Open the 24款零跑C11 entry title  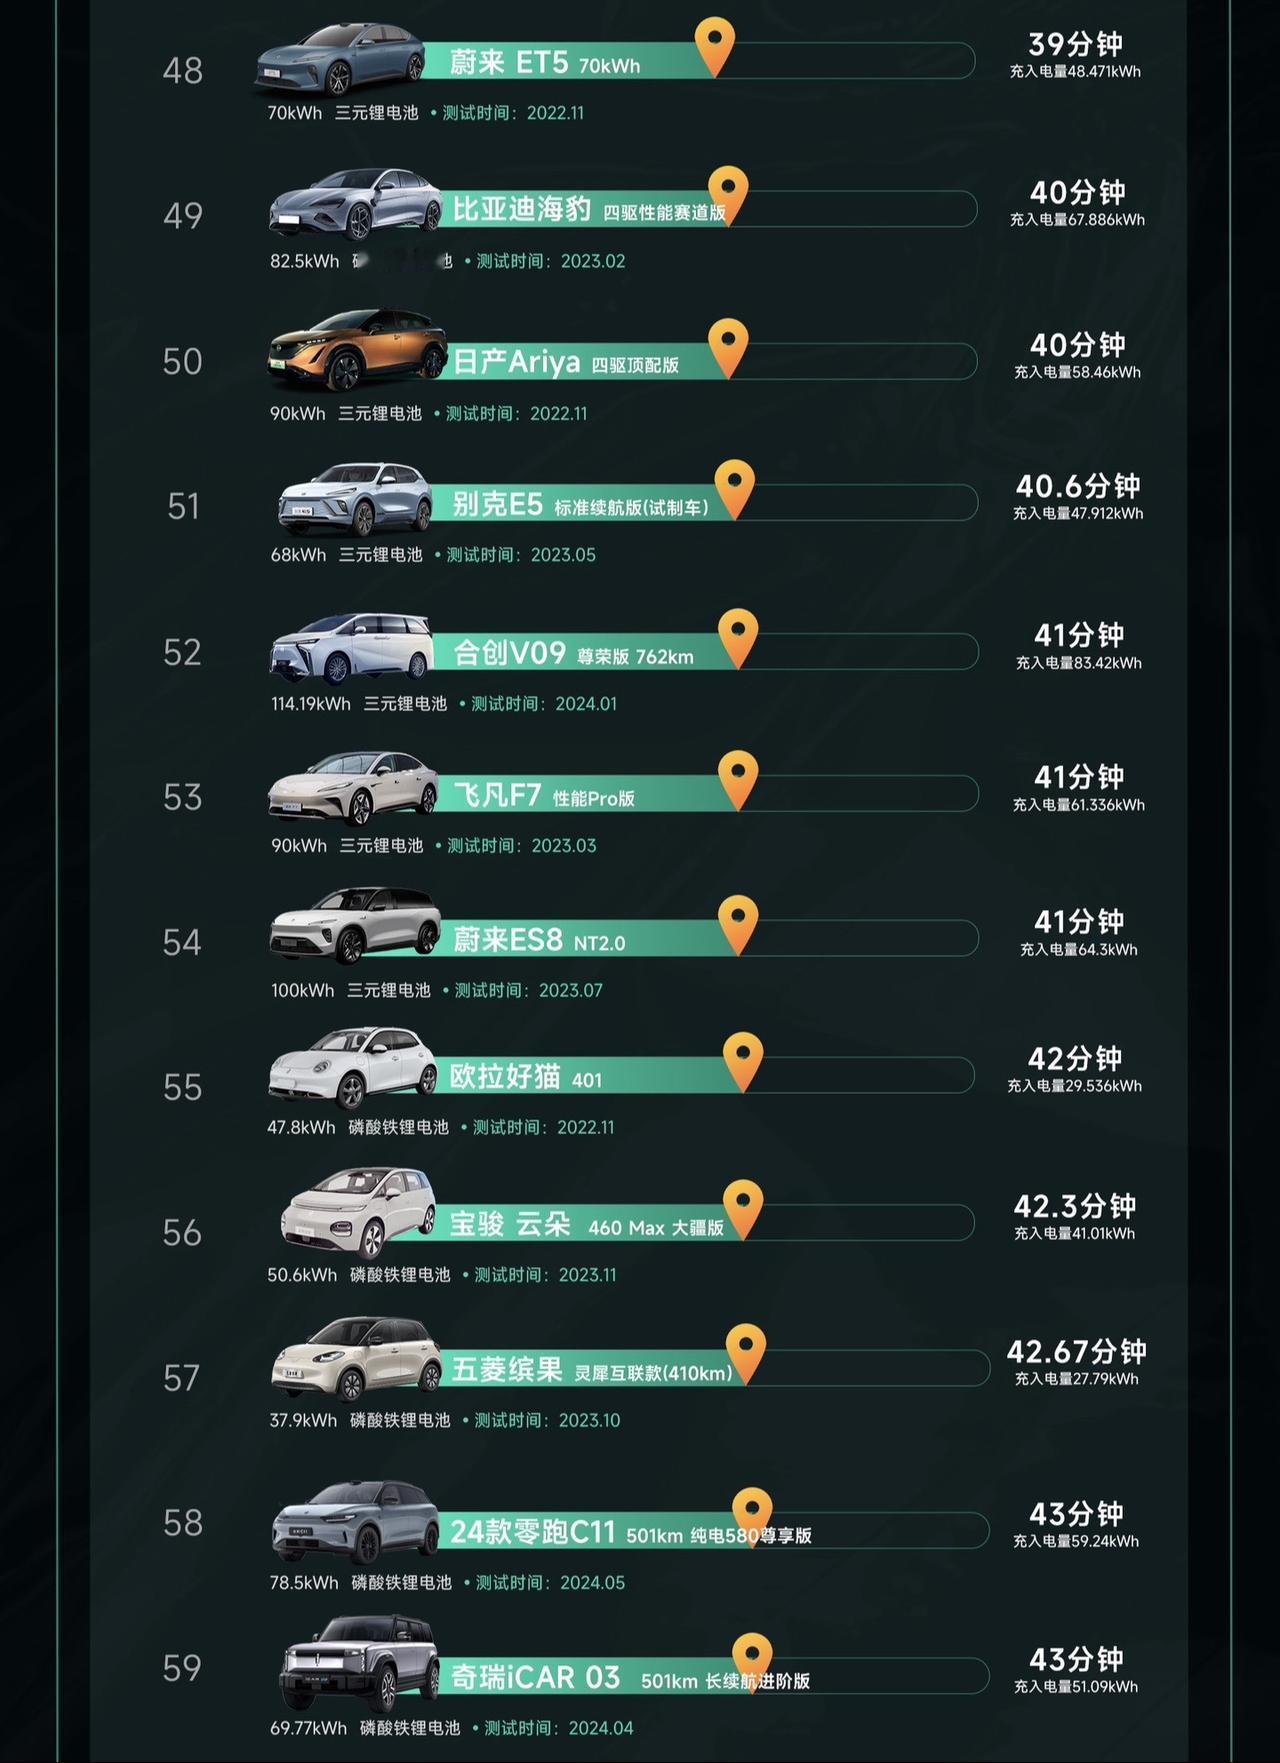point(630,1532)
